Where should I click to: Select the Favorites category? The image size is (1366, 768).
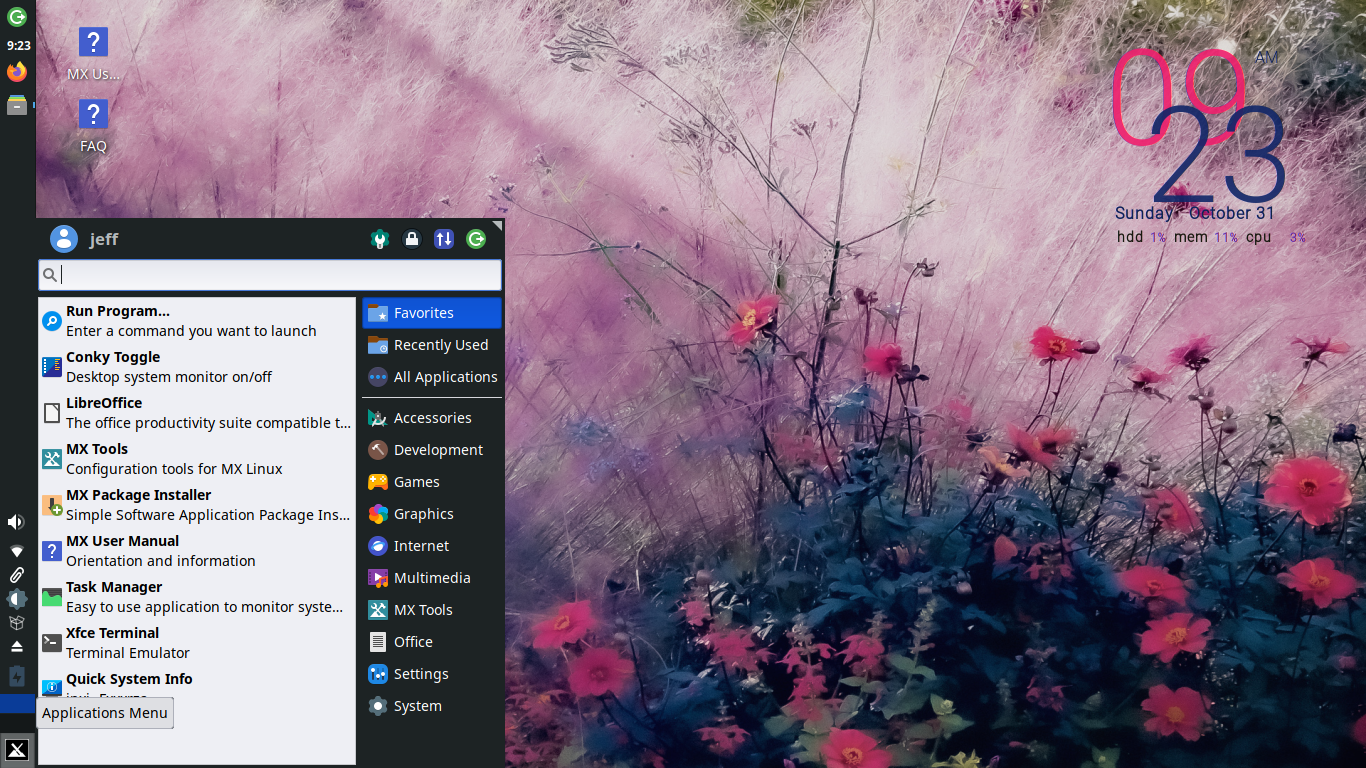432,313
